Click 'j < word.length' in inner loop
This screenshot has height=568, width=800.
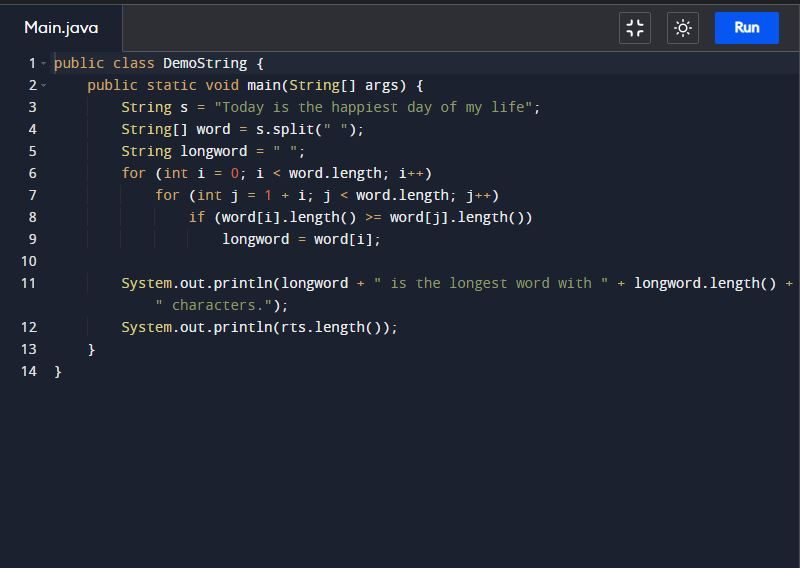pyautogui.click(x=386, y=195)
